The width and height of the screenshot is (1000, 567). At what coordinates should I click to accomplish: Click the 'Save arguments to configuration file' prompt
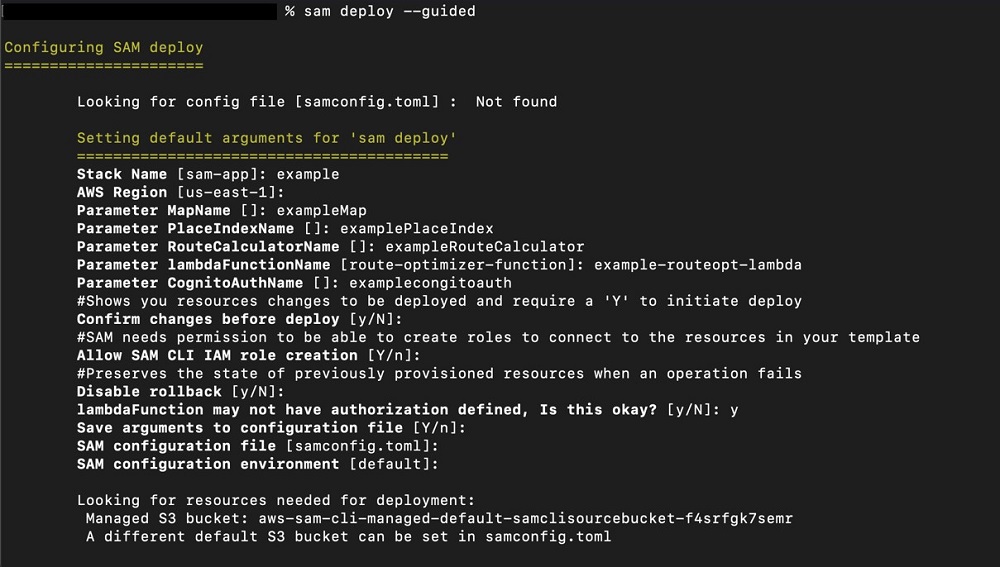pos(272,428)
